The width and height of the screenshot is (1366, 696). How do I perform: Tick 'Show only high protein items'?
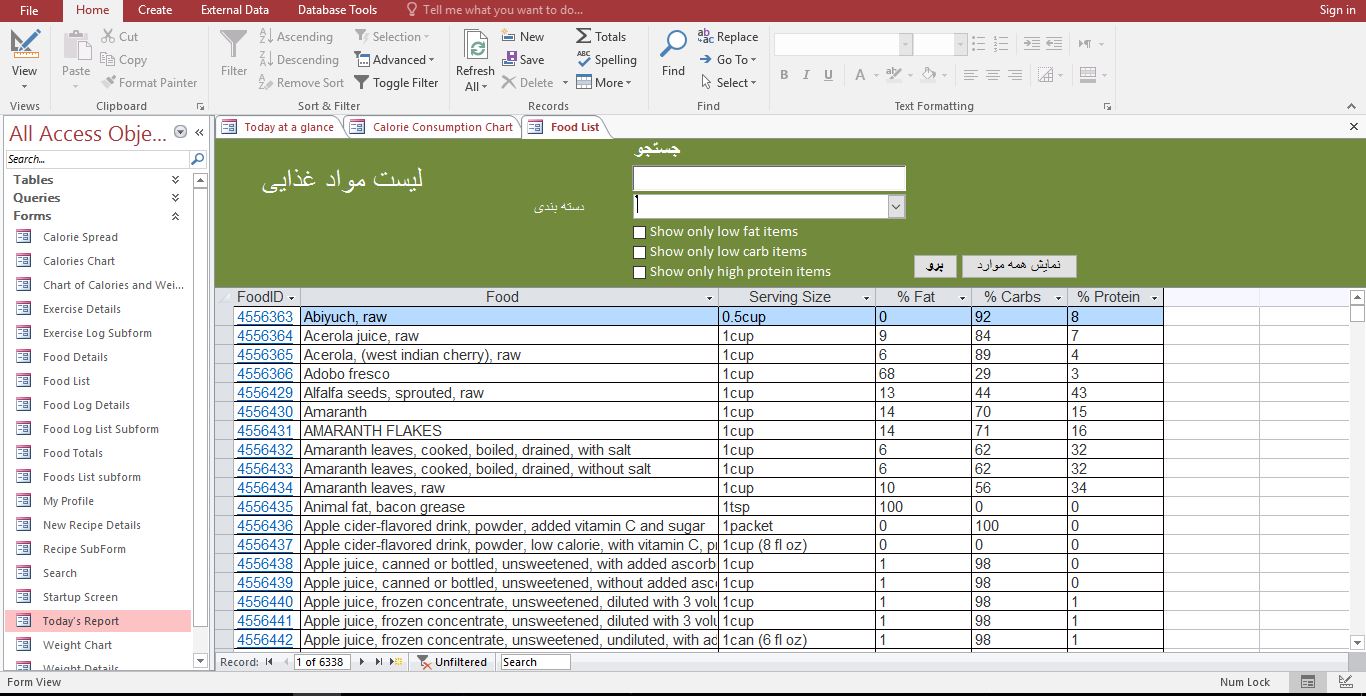[x=640, y=272]
